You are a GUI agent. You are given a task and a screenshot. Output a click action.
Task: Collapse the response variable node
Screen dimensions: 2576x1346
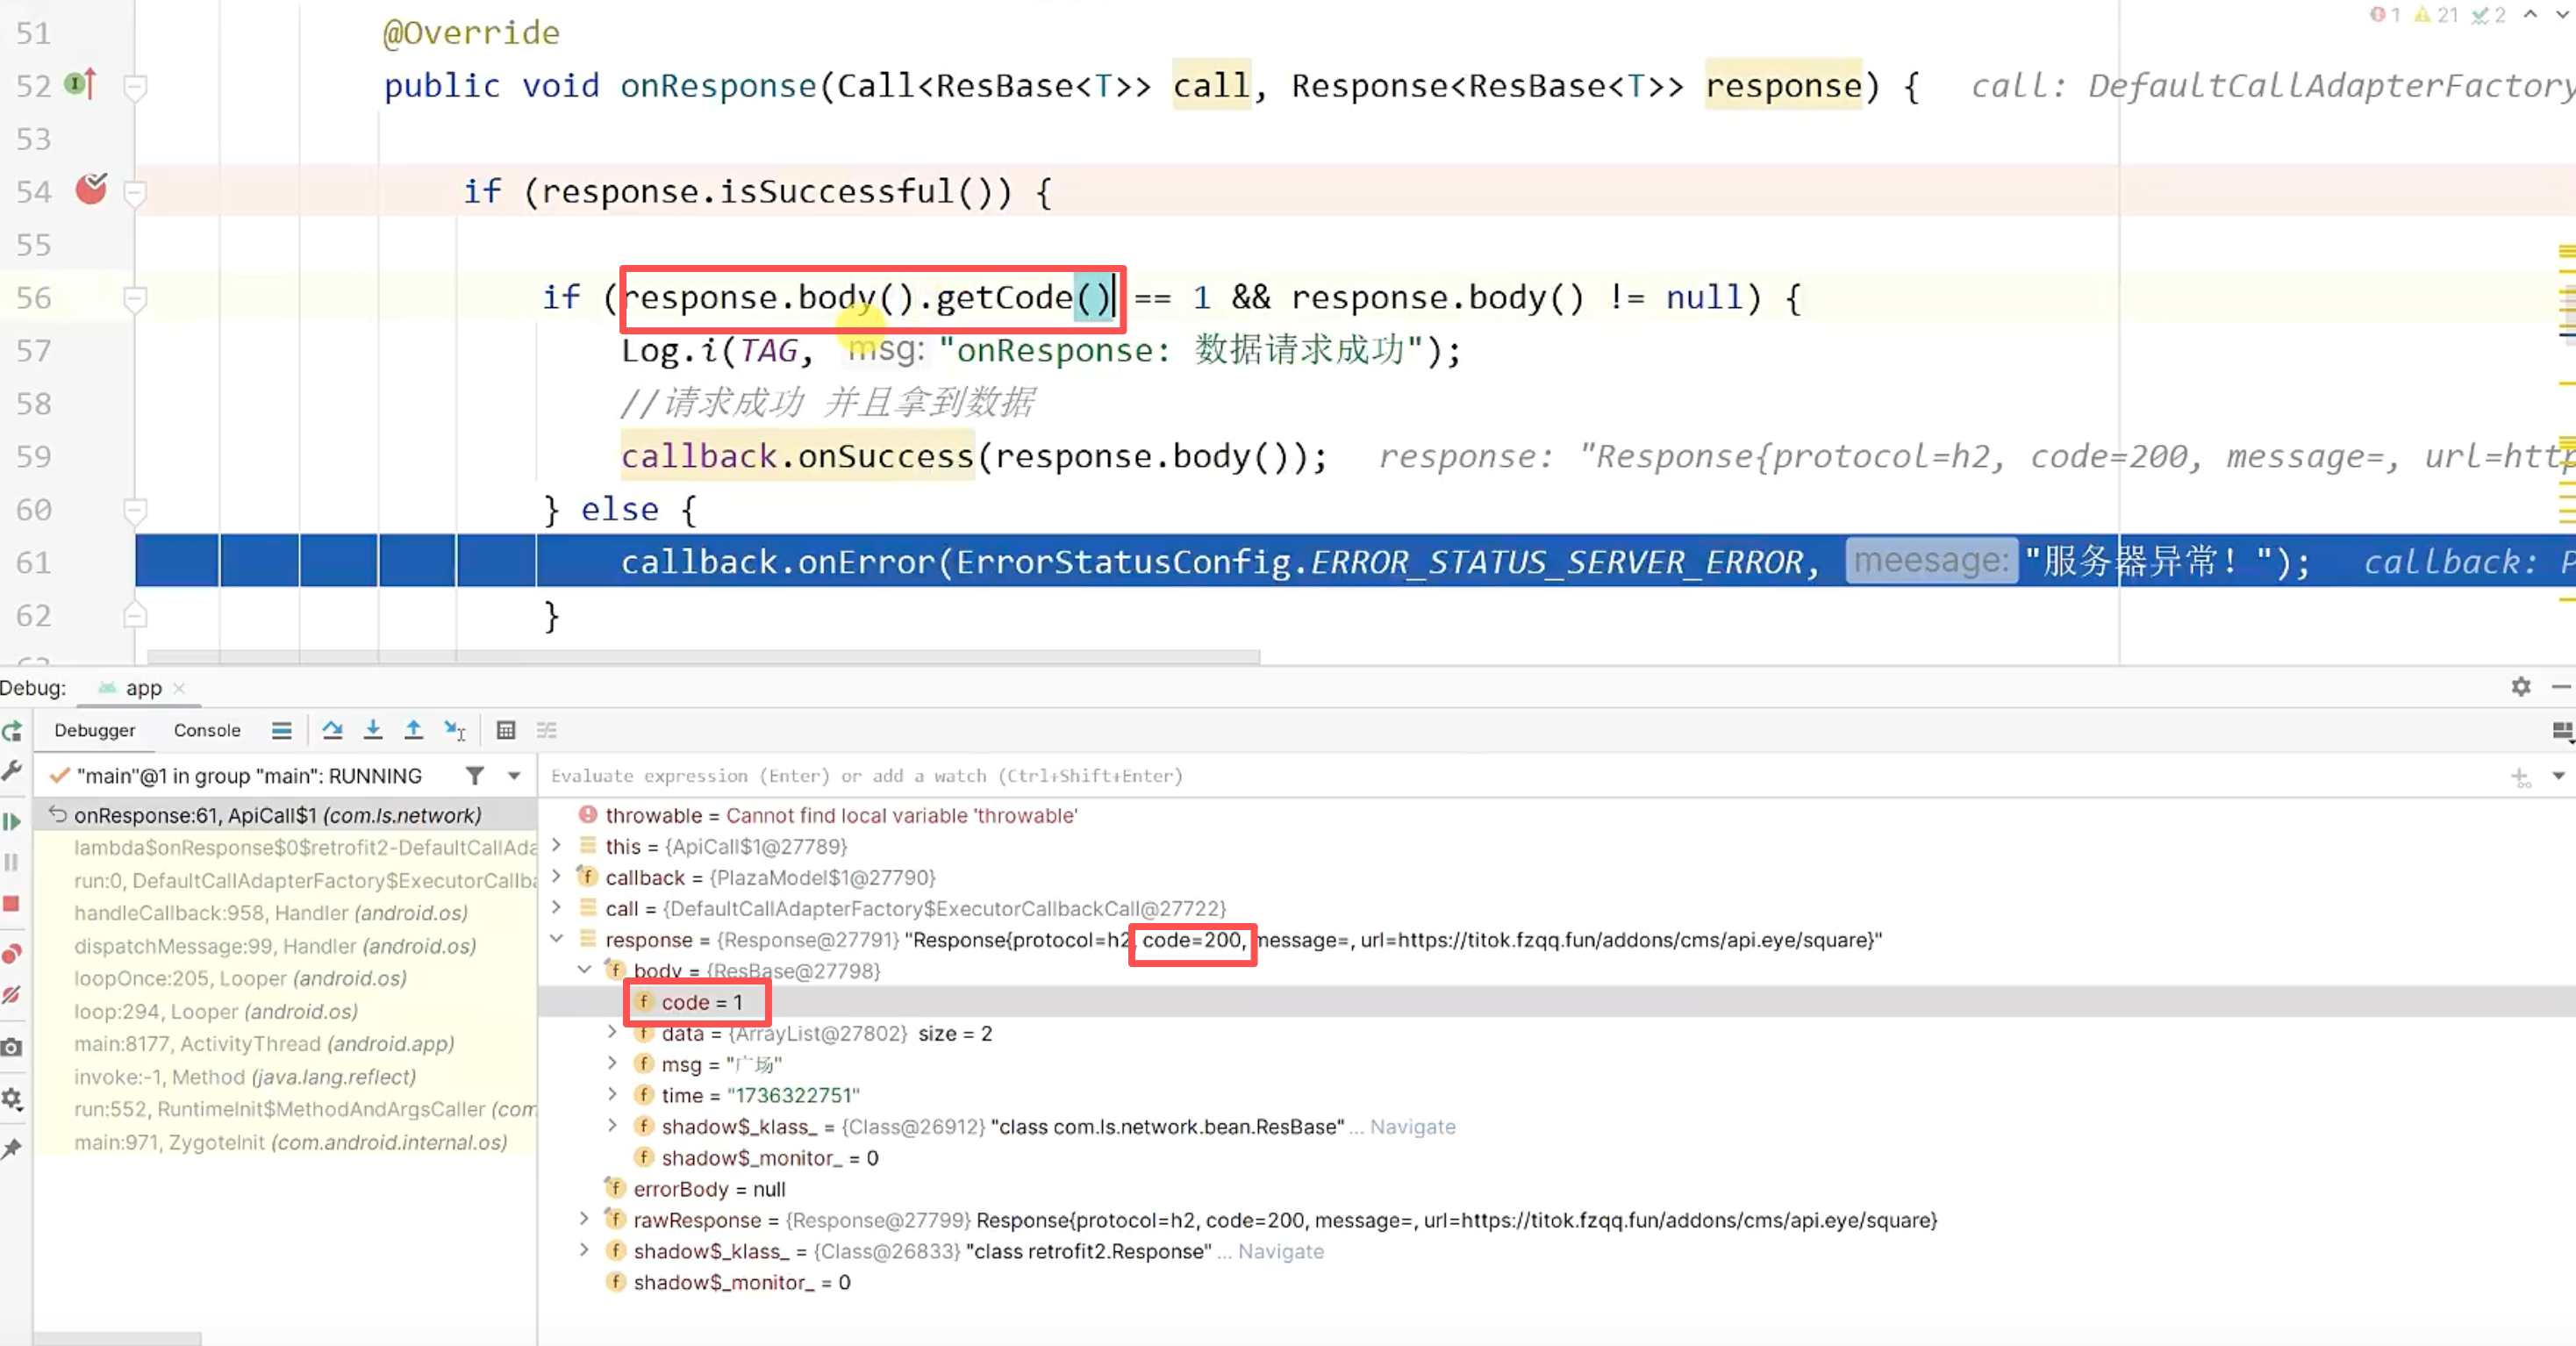click(557, 939)
